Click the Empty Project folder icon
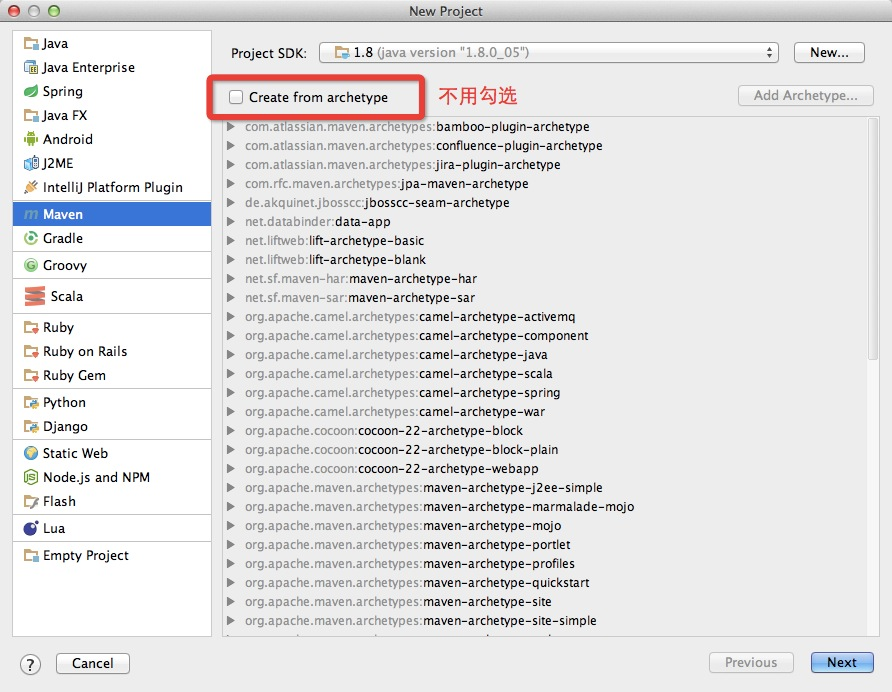 click(31, 555)
